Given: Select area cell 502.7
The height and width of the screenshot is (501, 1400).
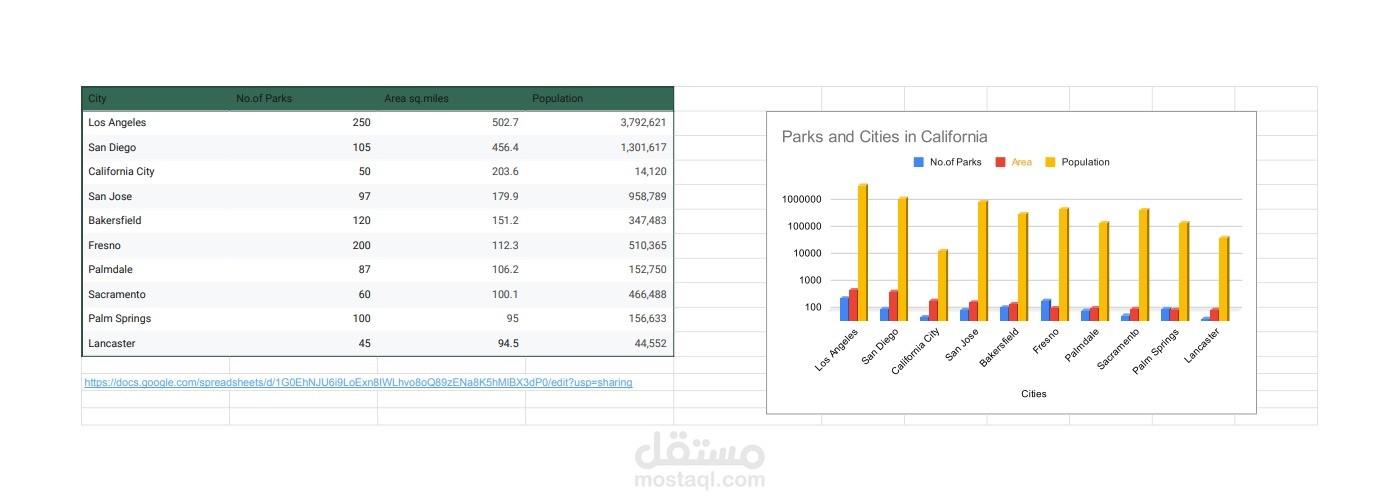Looking at the screenshot, I should click(505, 122).
